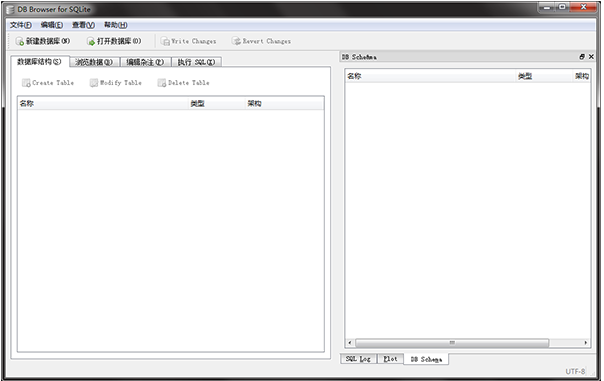The width and height of the screenshot is (604, 381).
Task: Maximize the DB Browser for SQLite window
Action: 562,7
